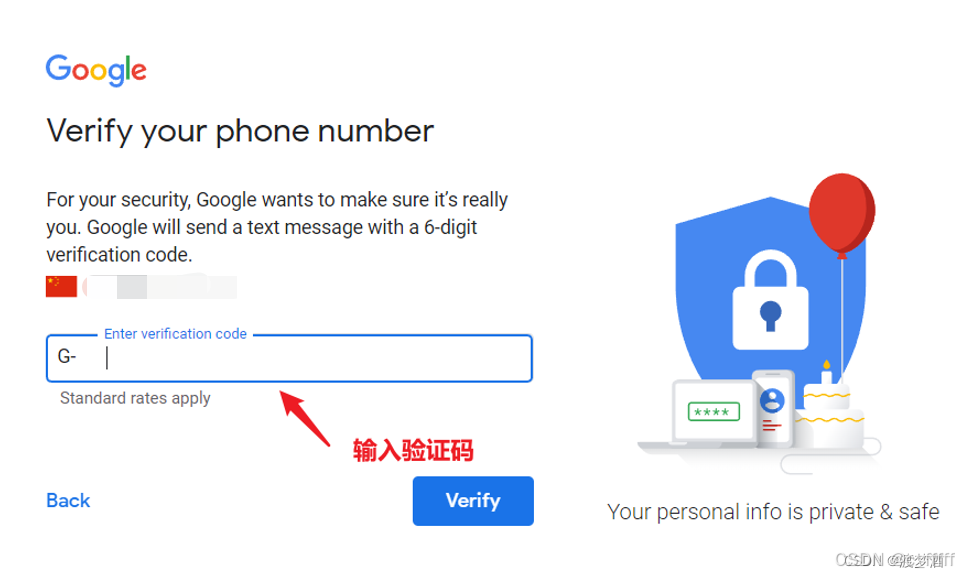Click the blue user avatar on phone
This screenshot has height=577, width=959.
pyautogui.click(x=772, y=401)
